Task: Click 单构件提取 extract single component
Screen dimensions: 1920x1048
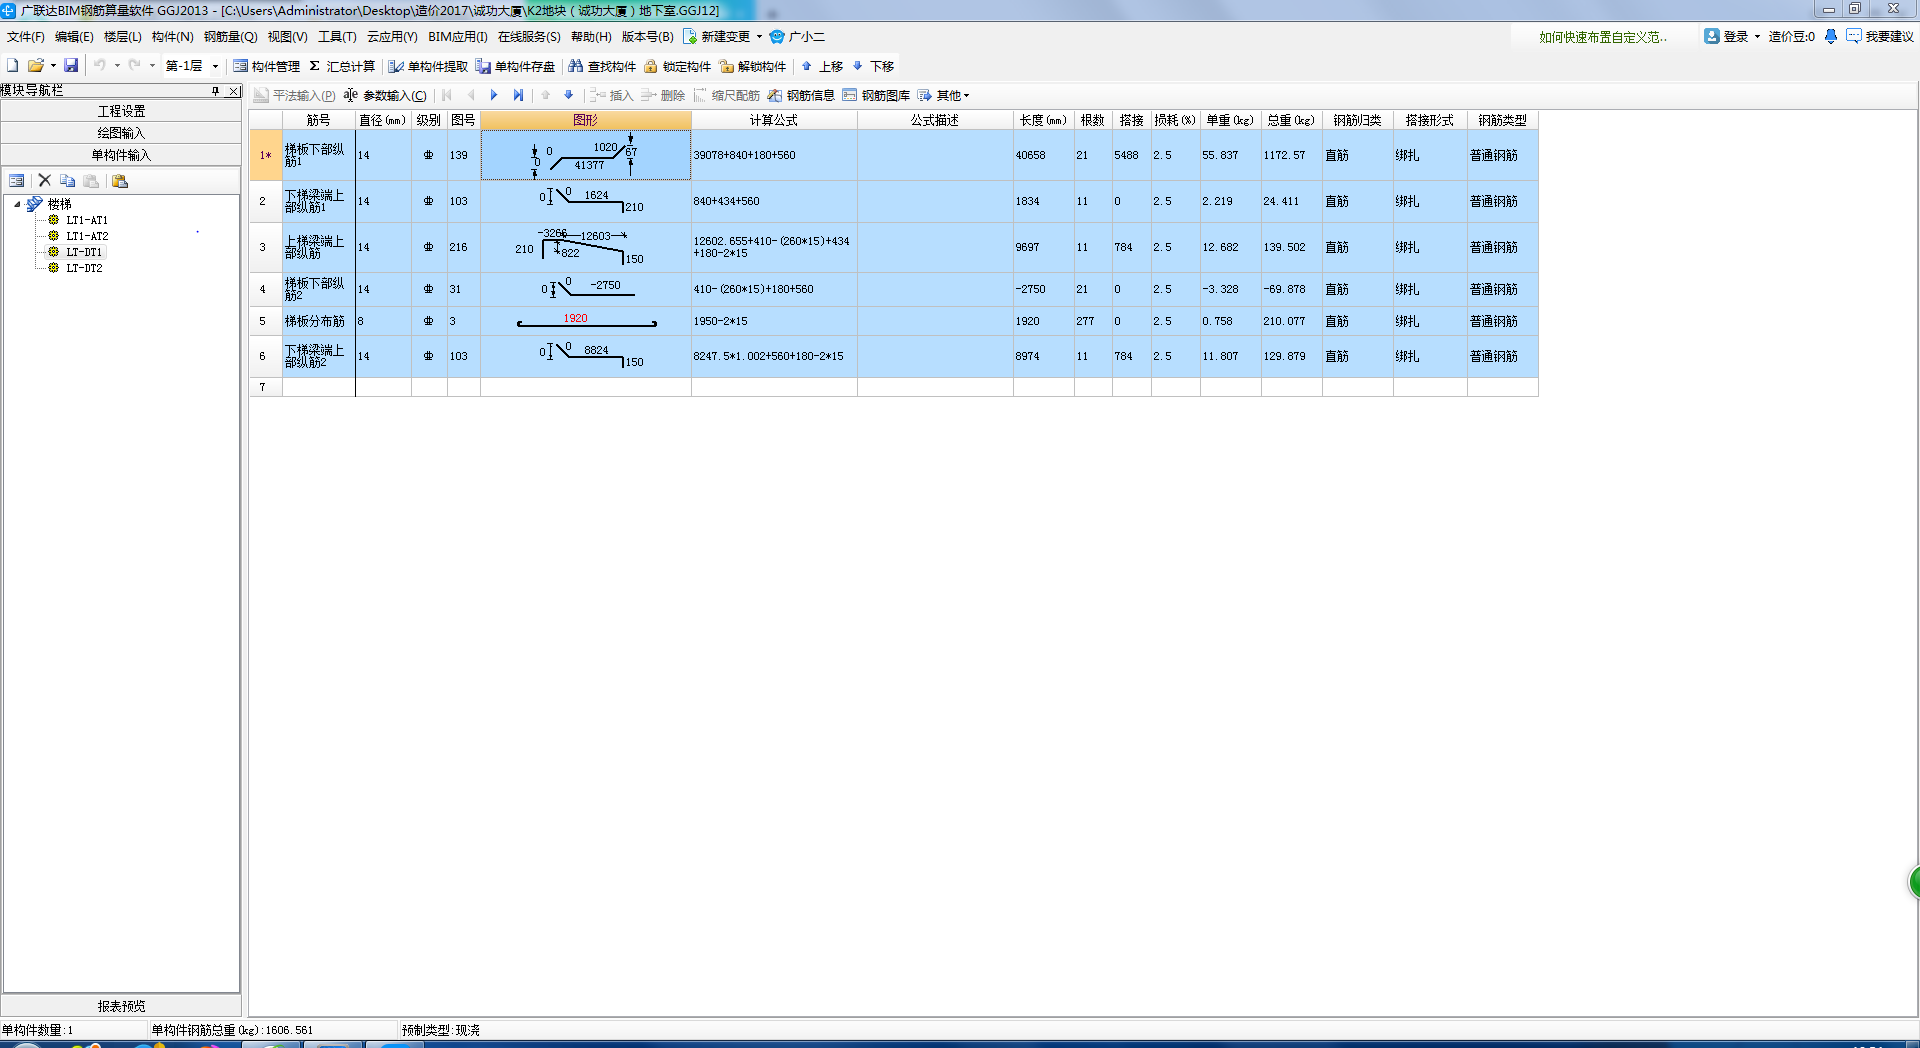Action: click(428, 67)
